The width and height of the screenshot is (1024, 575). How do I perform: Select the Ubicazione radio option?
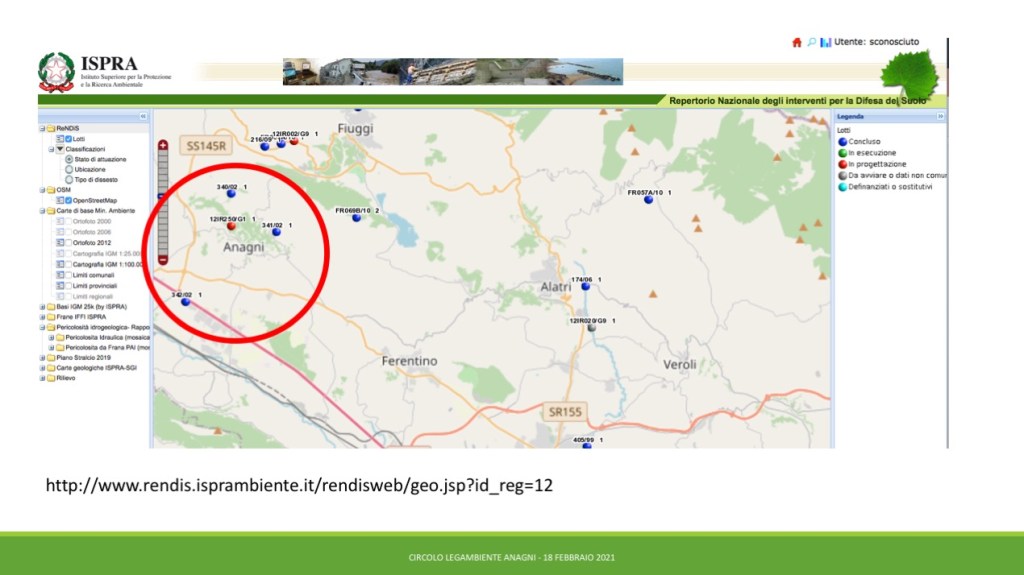[68, 169]
